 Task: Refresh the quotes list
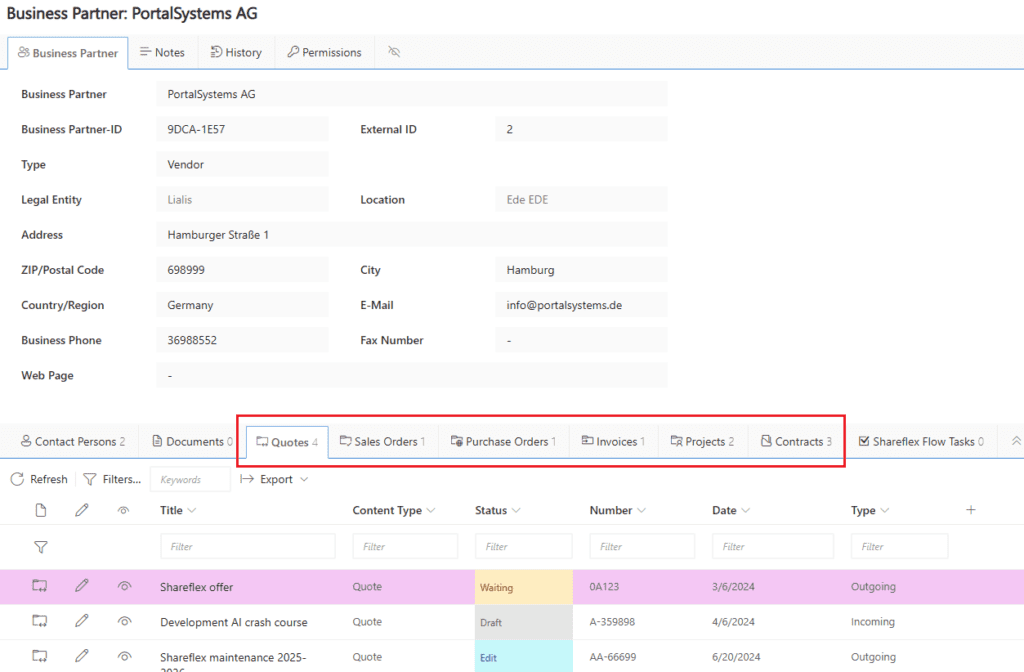click(39, 479)
